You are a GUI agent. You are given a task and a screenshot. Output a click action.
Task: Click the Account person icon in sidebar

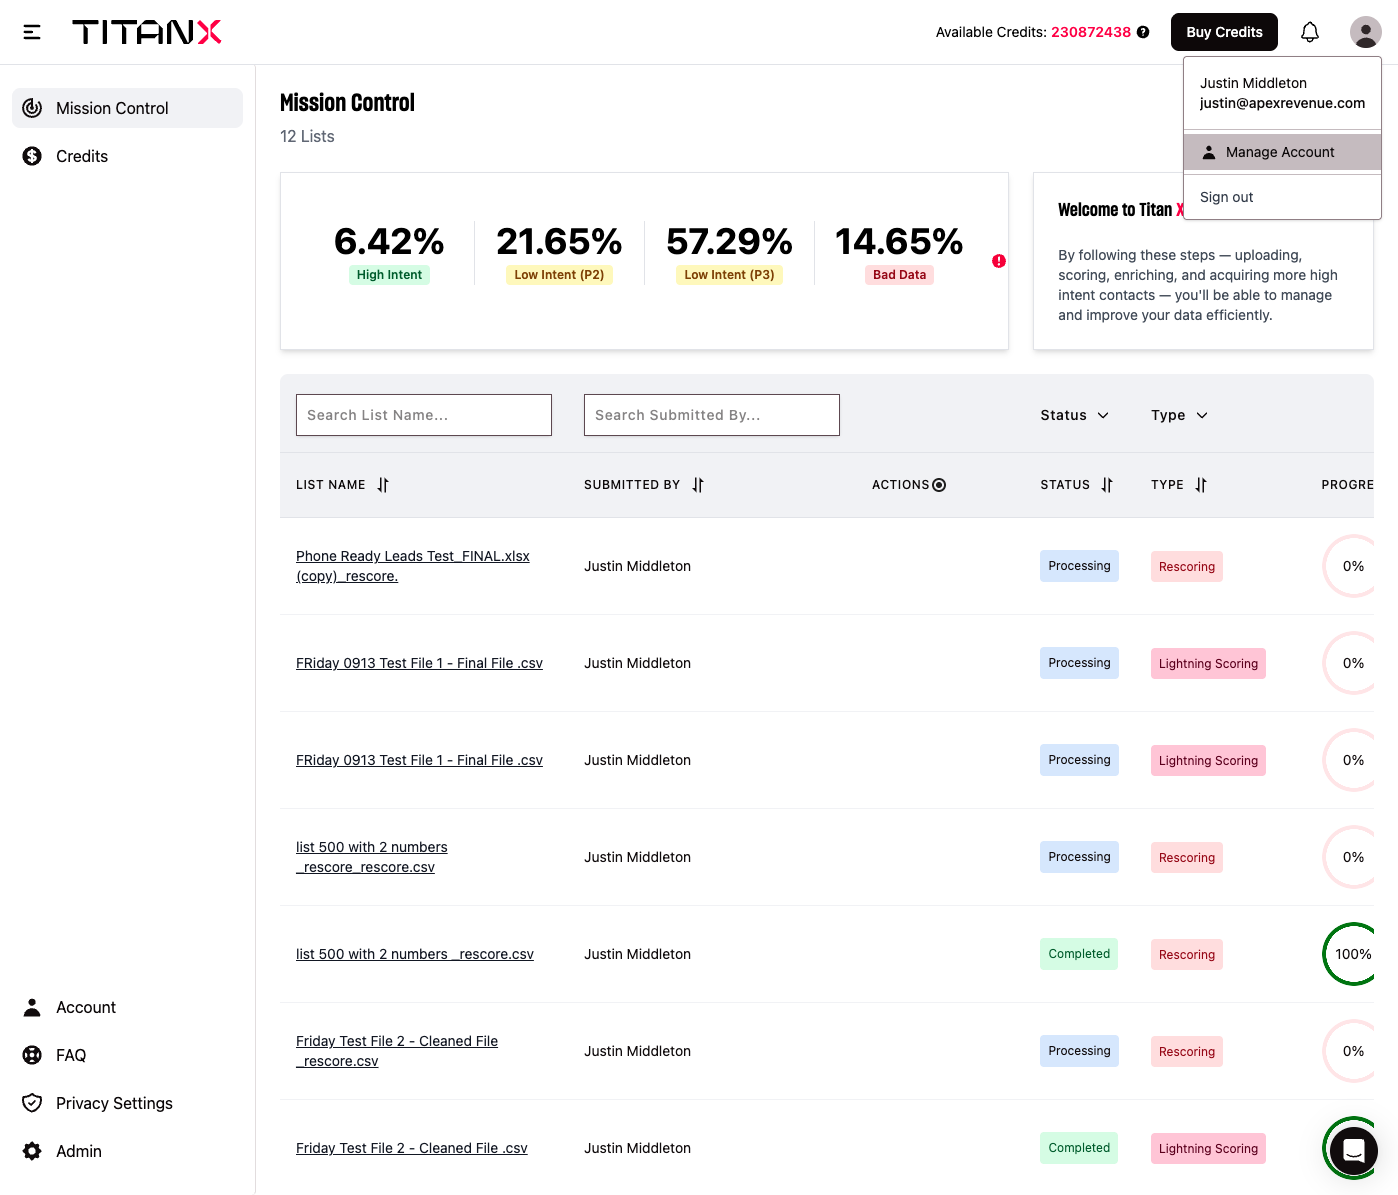click(x=32, y=1007)
